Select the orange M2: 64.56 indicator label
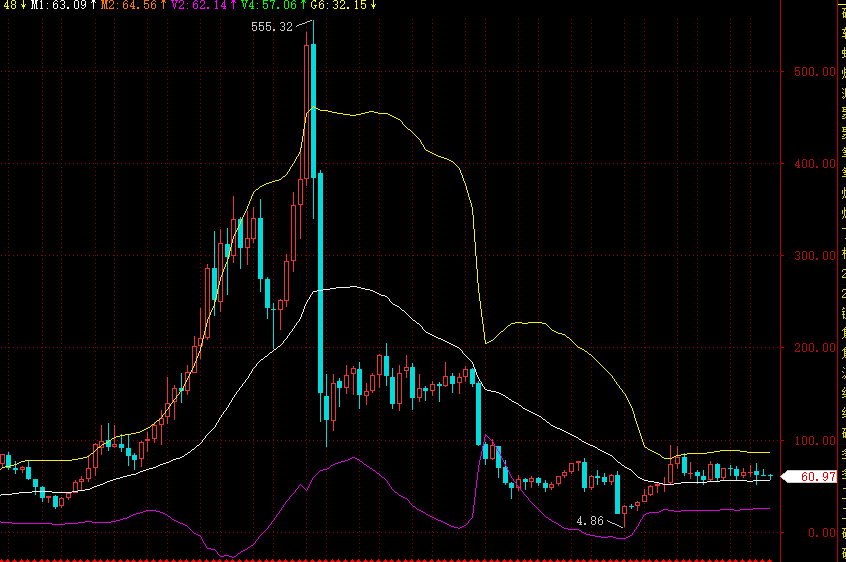Screen dimensions: 846x562 pyautogui.click(x=128, y=5)
